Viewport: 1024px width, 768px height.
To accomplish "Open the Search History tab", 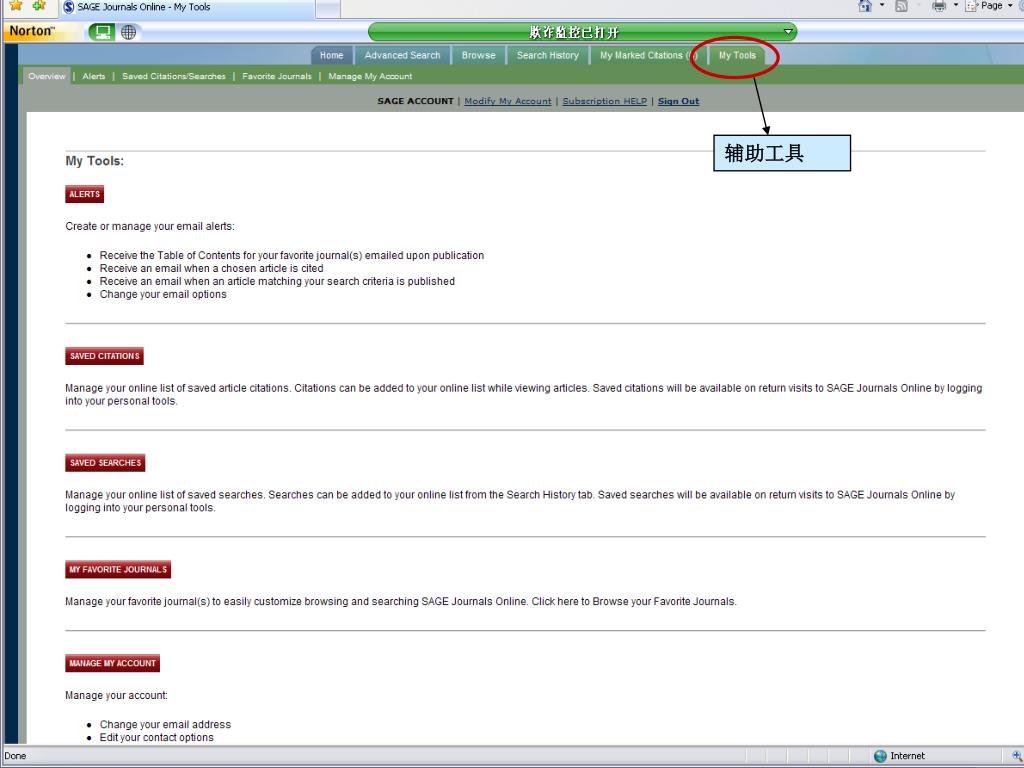I will tap(548, 56).
